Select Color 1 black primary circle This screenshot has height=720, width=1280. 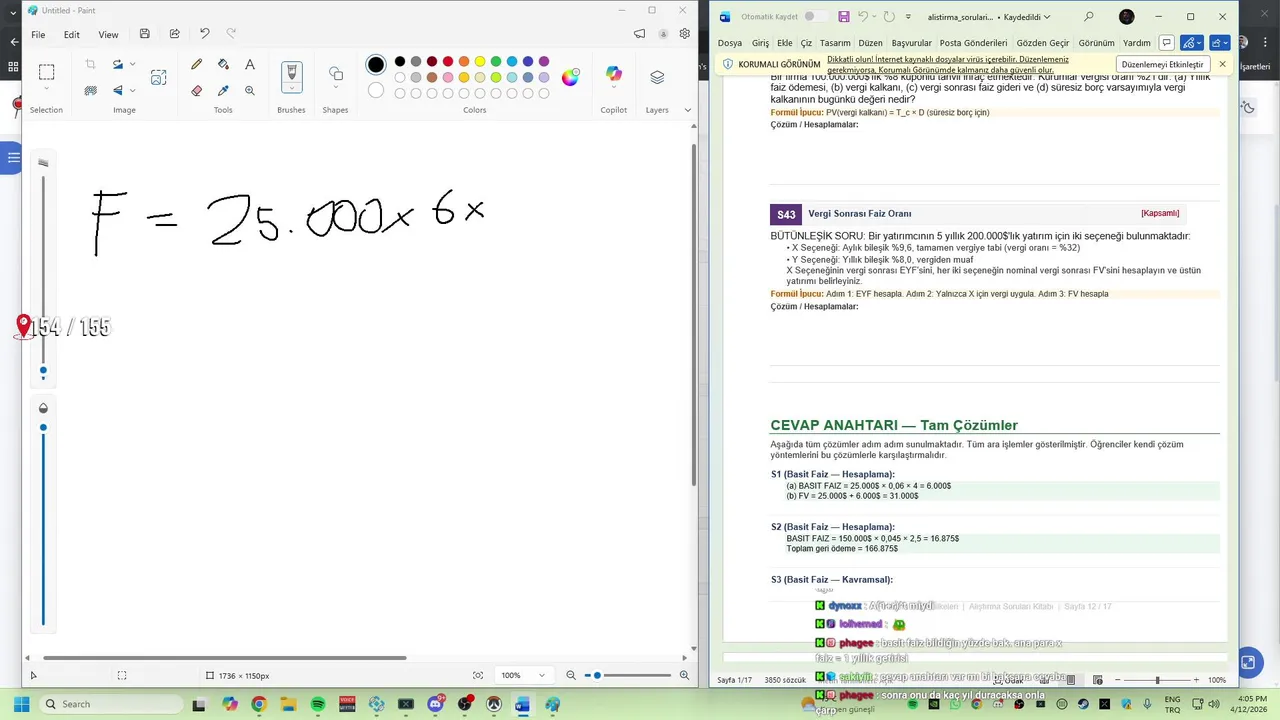(x=376, y=65)
